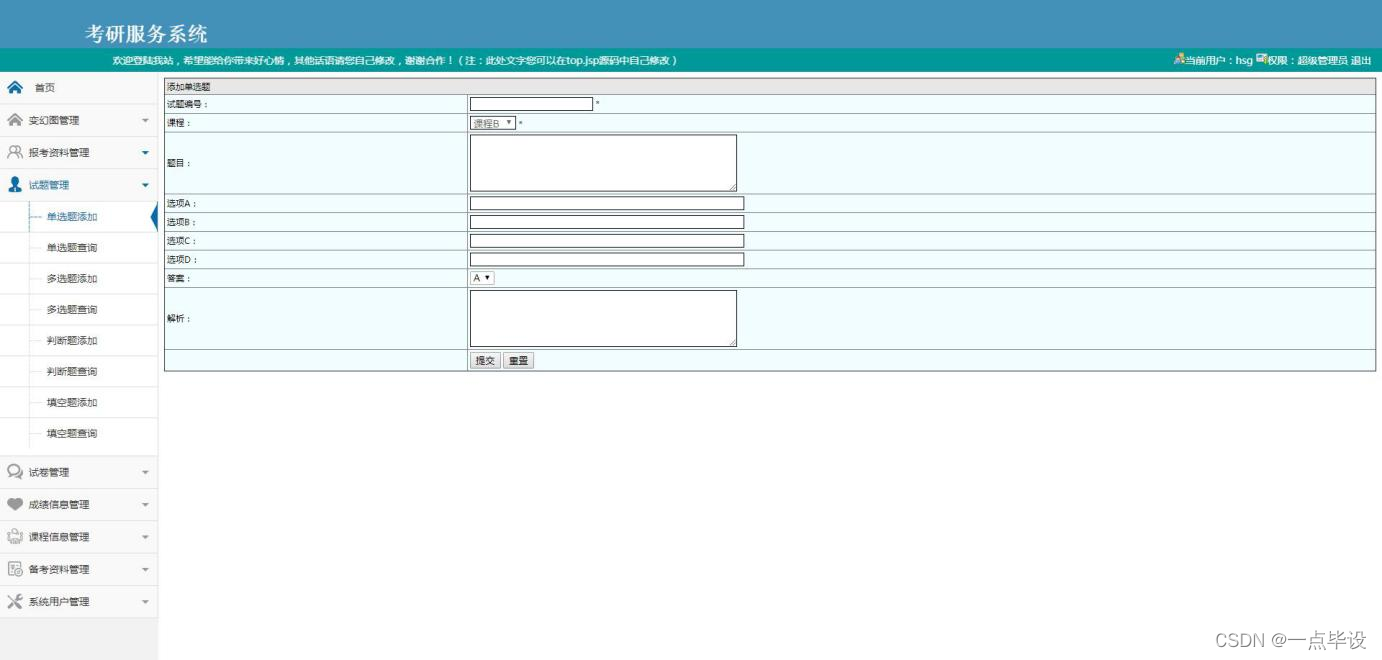
Task: Select 判断题添加 submenu item
Action: pos(72,341)
